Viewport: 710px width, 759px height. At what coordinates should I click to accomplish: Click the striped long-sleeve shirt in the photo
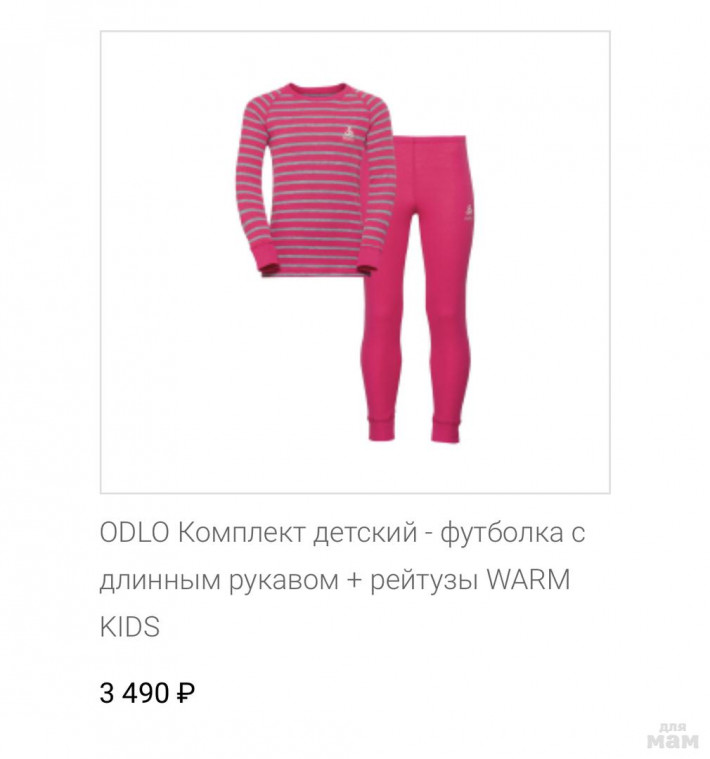point(316,180)
